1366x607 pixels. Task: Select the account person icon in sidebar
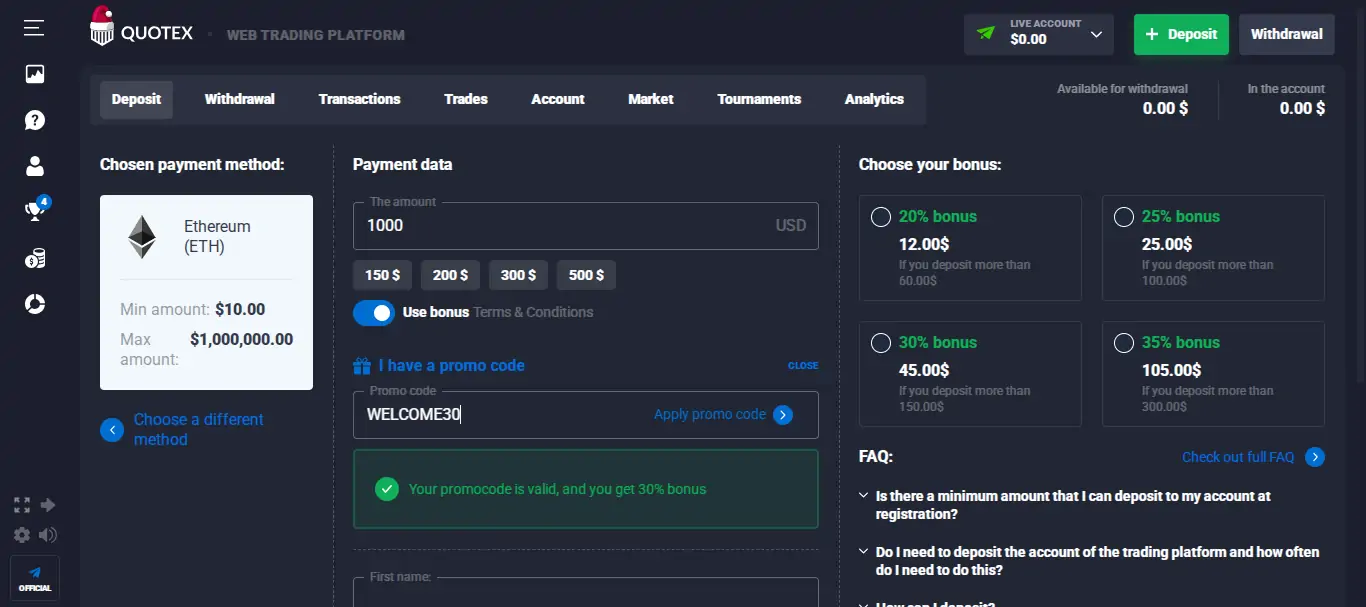pos(35,166)
